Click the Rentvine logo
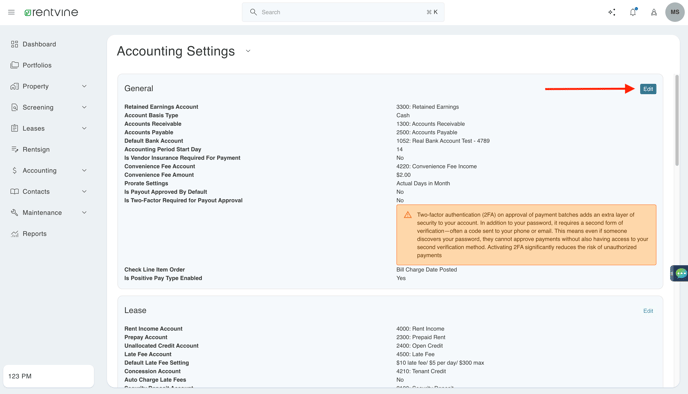Viewport: 688px width, 394px height. coord(51,12)
